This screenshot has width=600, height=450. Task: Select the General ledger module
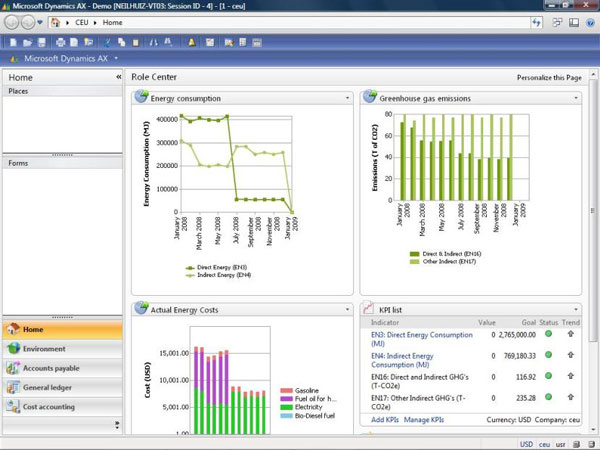point(62,387)
